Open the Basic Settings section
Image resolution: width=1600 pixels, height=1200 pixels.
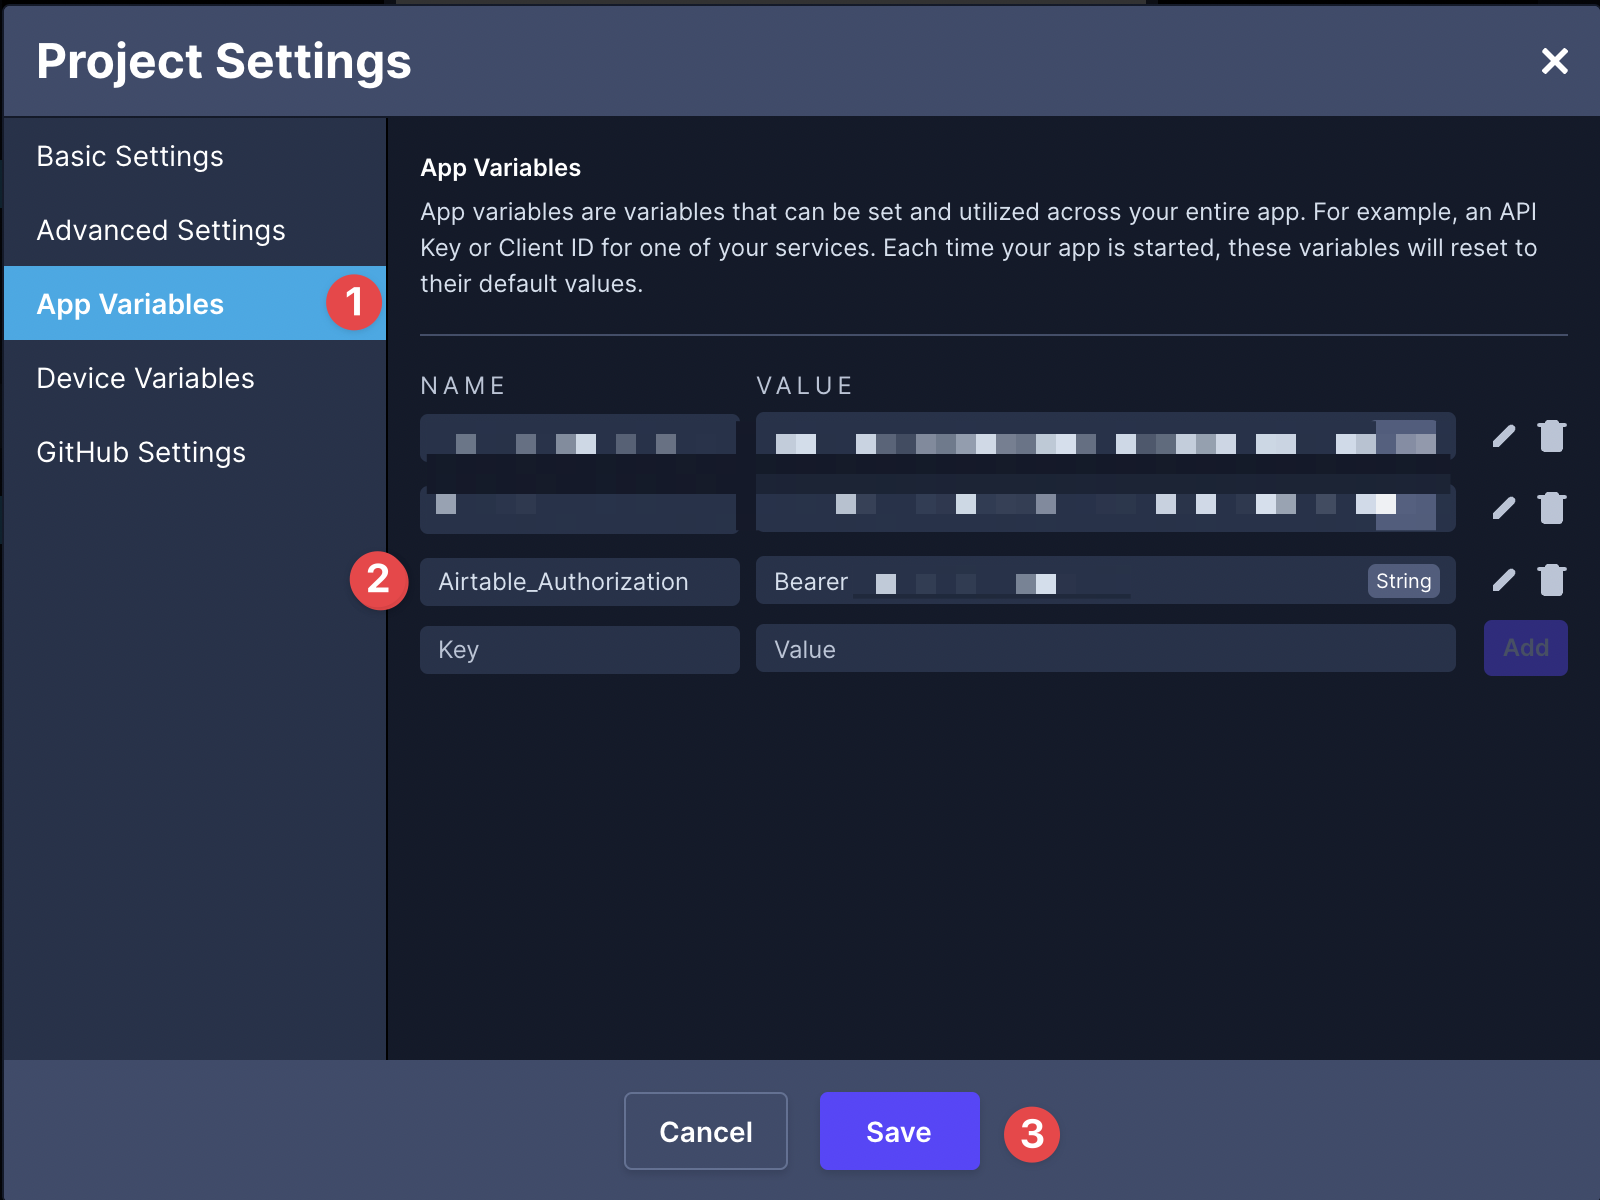[x=195, y=156]
